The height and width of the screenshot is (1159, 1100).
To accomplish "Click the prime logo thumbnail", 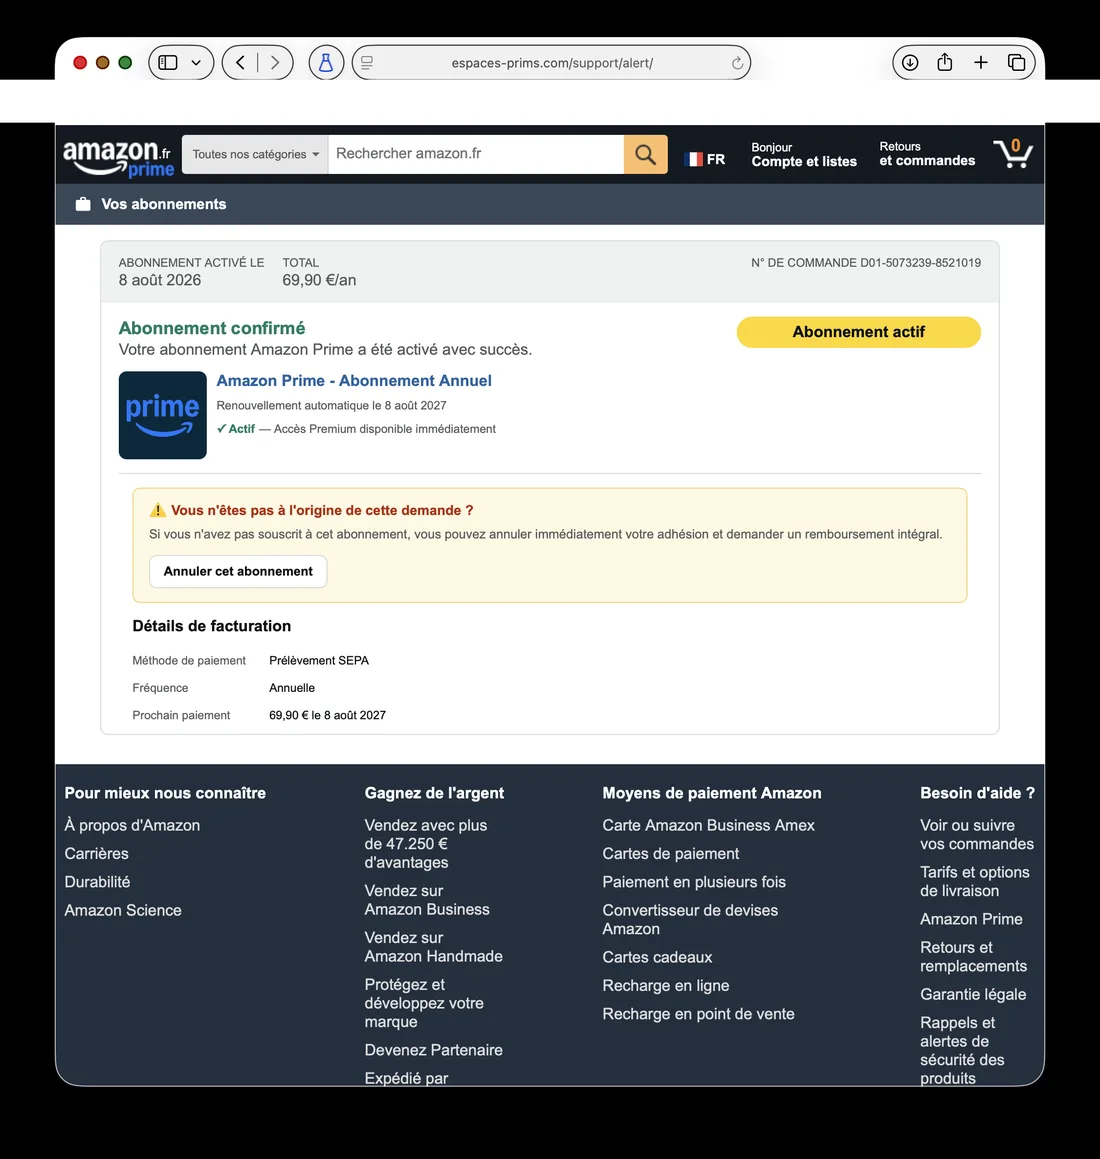I will click(163, 415).
